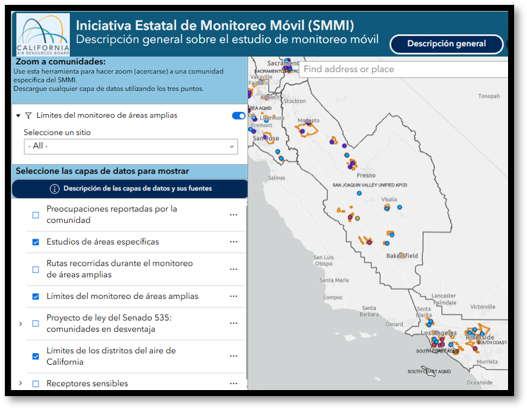Expand Proyecto de ley del Senado 535 sublayers
Screen dimensions: 527x409
[x=21, y=324]
